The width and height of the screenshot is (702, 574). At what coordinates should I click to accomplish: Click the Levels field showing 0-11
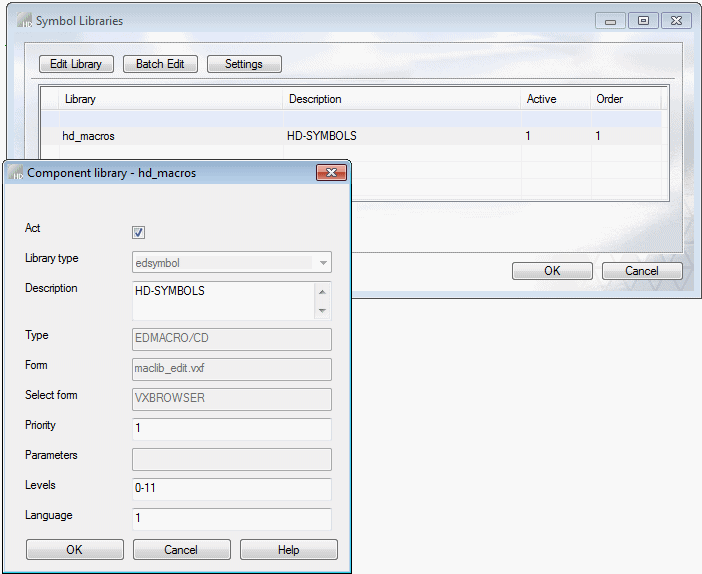coord(231,489)
